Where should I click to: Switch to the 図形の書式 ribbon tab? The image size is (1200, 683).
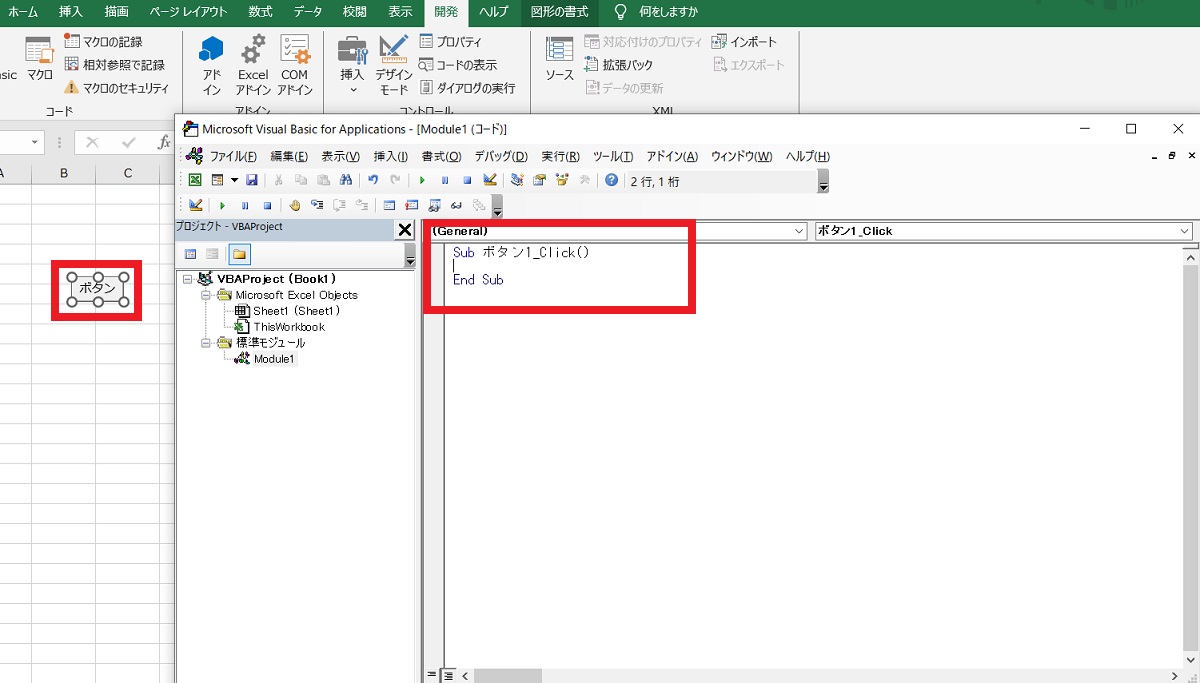tap(560, 12)
